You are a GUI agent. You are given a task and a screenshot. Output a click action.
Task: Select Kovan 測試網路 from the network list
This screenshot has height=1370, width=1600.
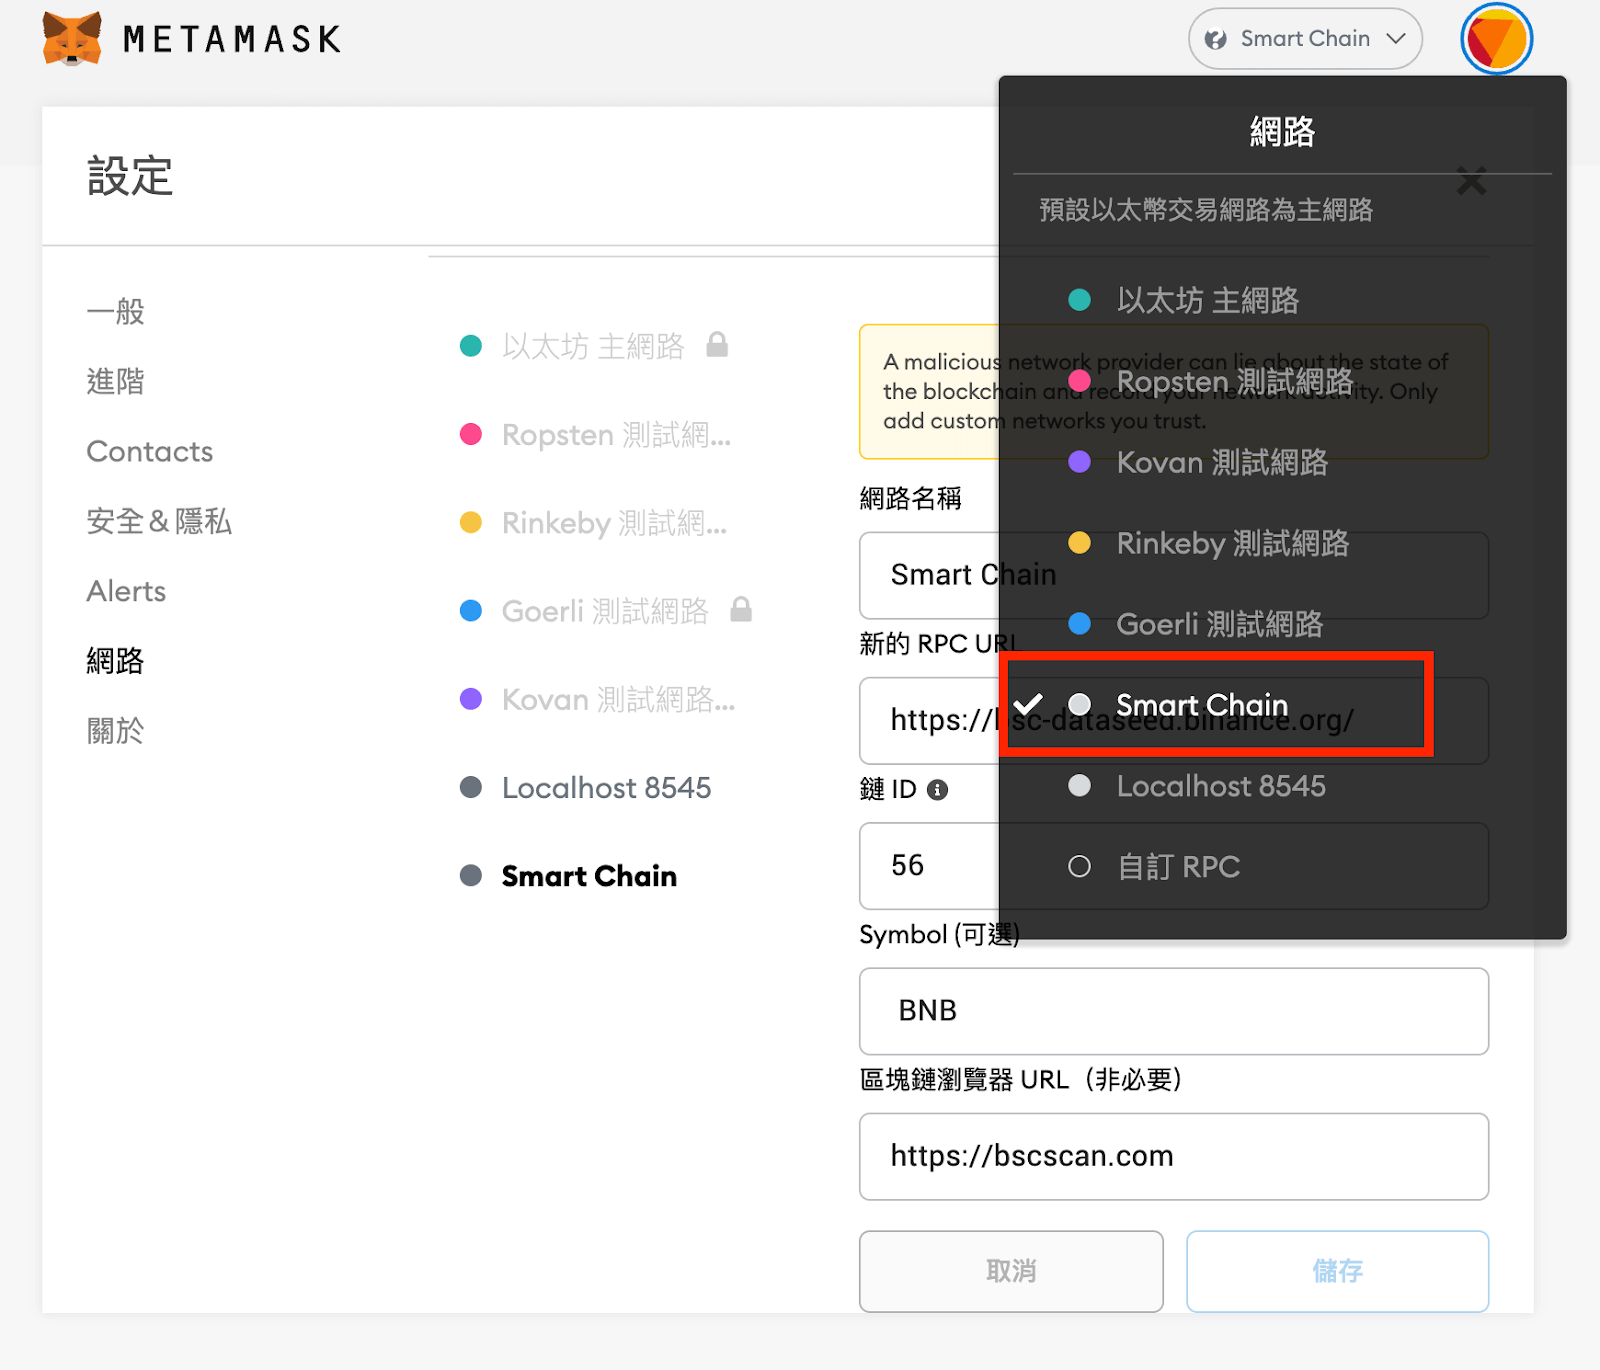pyautogui.click(x=1221, y=462)
